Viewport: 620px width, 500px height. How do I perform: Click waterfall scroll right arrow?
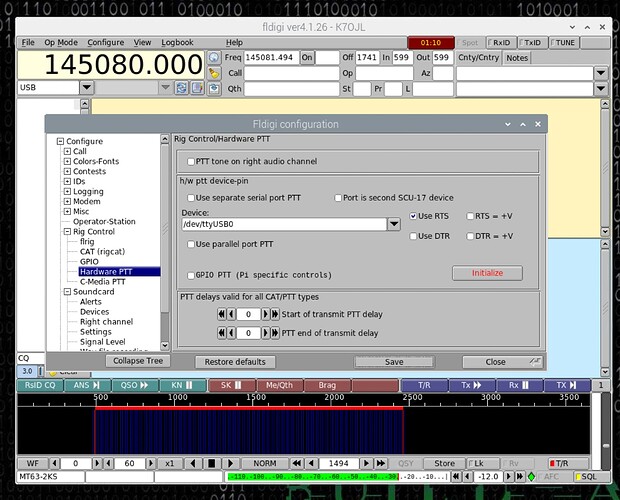click(x=230, y=463)
